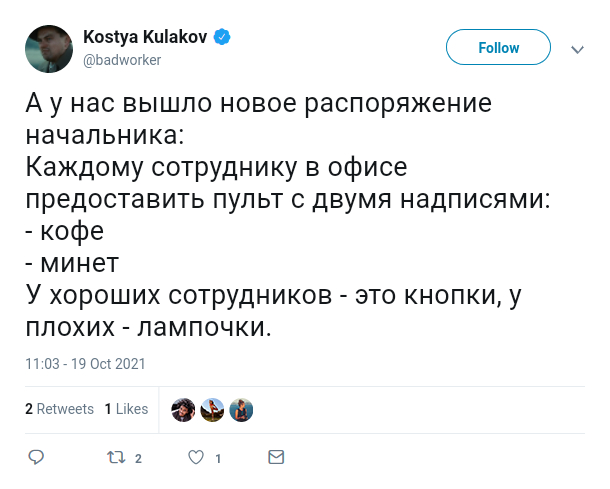Screen dimensions: 610x489
Task: Click the number next to the heart icon
Action: [x=218, y=459]
